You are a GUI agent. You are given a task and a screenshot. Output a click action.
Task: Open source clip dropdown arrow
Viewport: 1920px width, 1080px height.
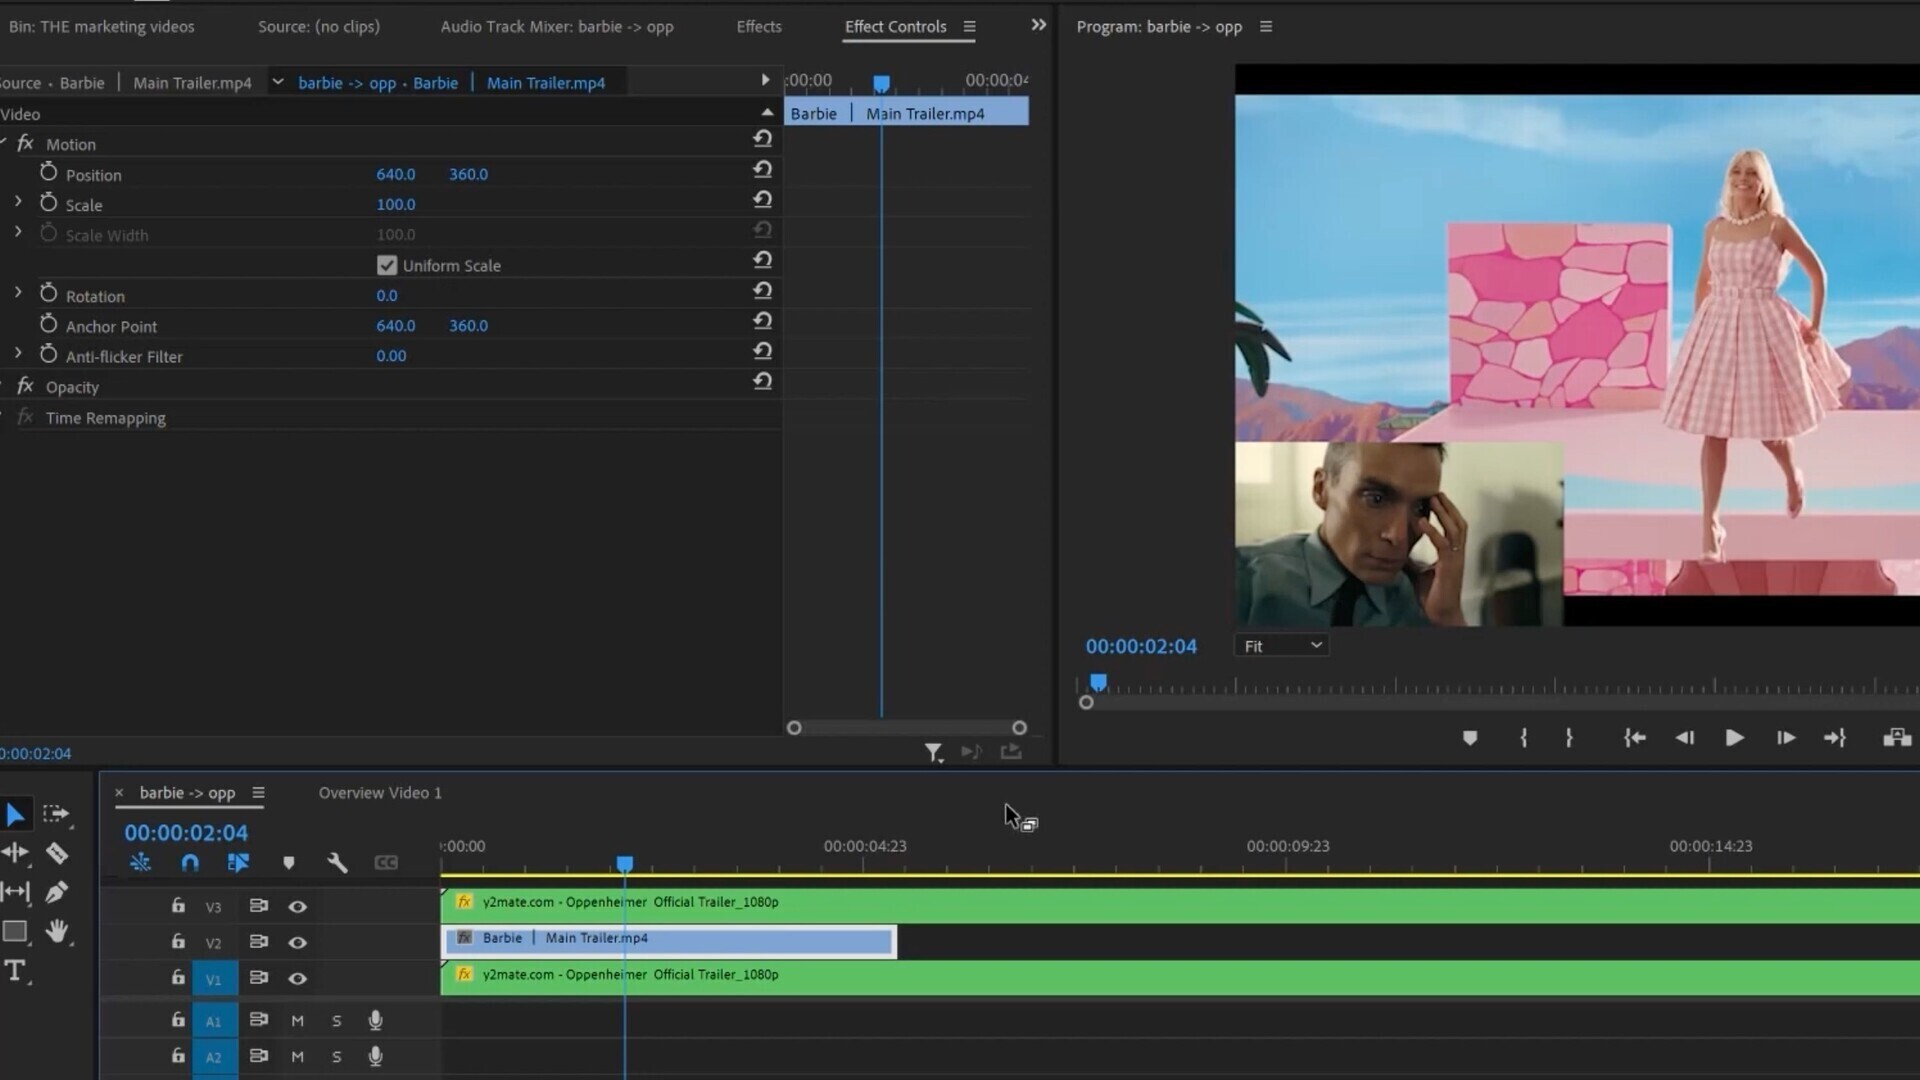coord(277,82)
